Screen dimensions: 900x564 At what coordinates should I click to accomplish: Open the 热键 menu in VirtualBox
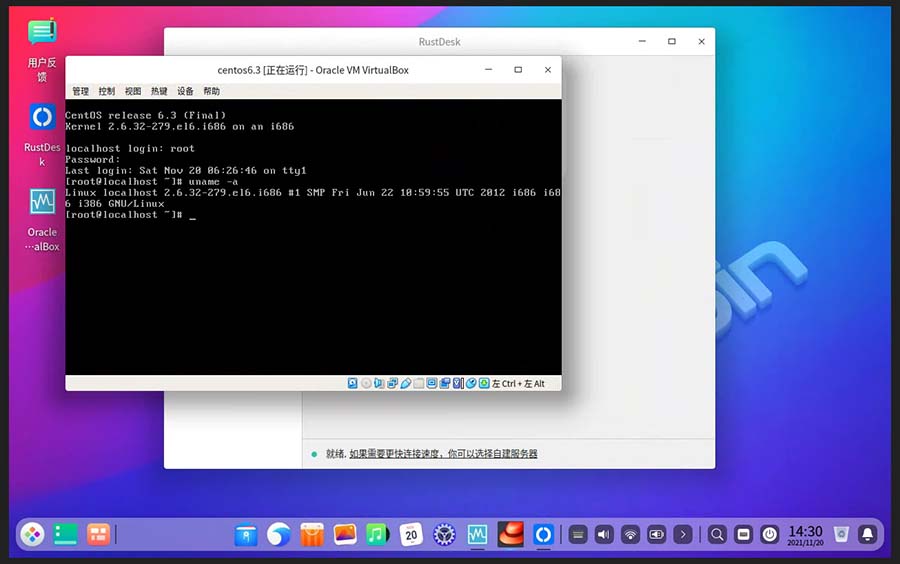[x=159, y=91]
